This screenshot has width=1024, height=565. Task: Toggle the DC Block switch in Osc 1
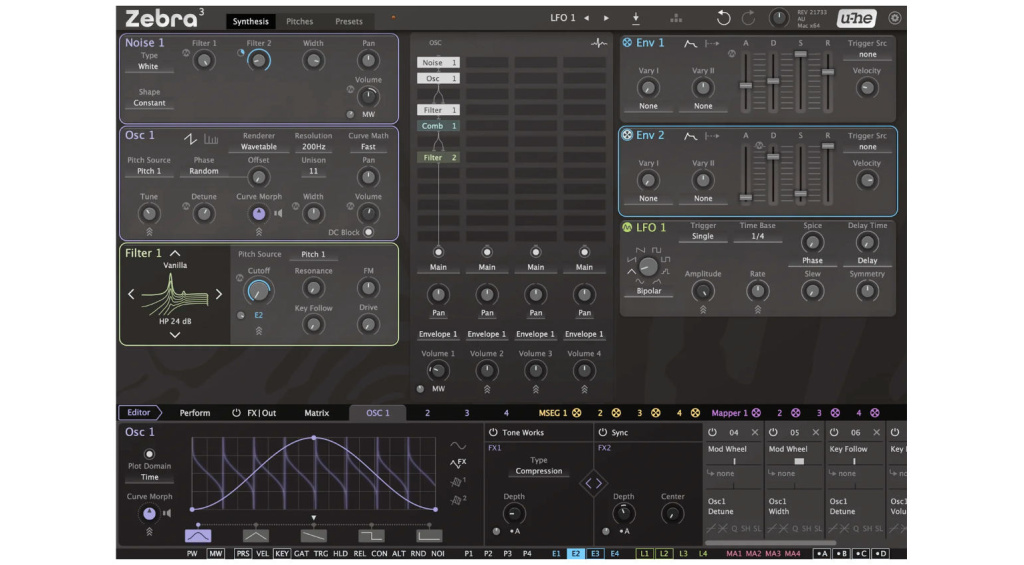369,232
